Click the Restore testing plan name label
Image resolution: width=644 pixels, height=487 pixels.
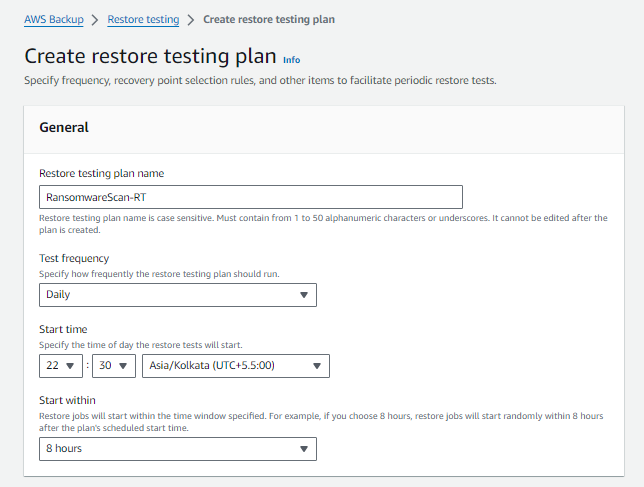pyautogui.click(x=101, y=173)
